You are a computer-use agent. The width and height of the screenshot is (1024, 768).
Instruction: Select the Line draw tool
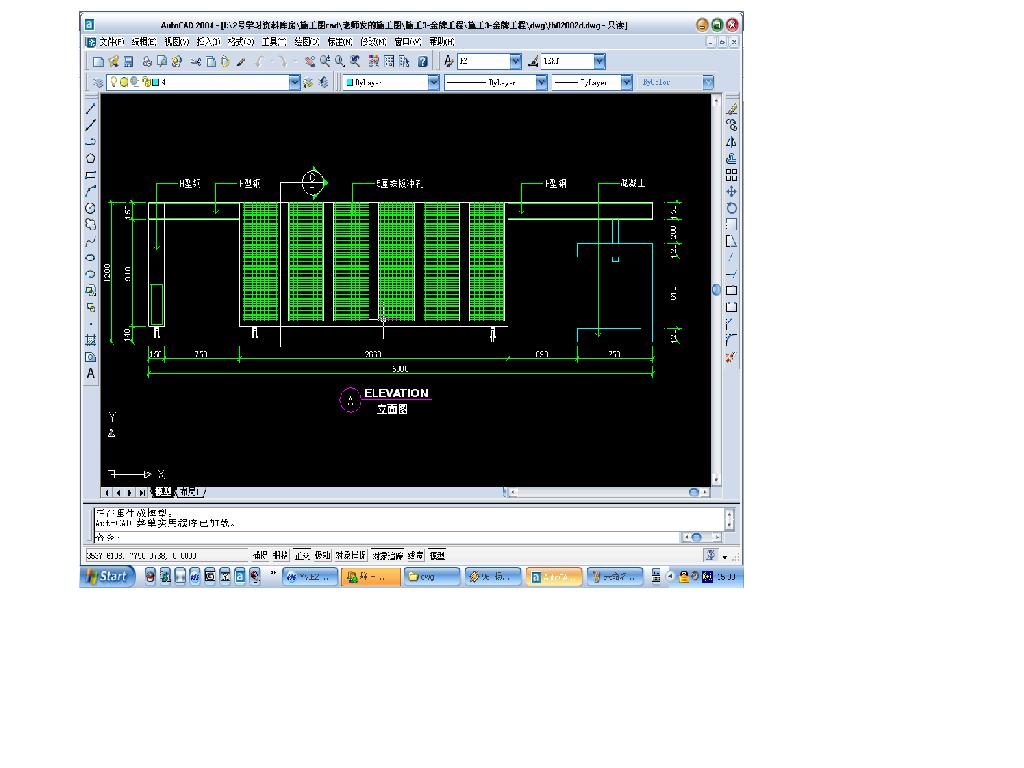(x=91, y=108)
